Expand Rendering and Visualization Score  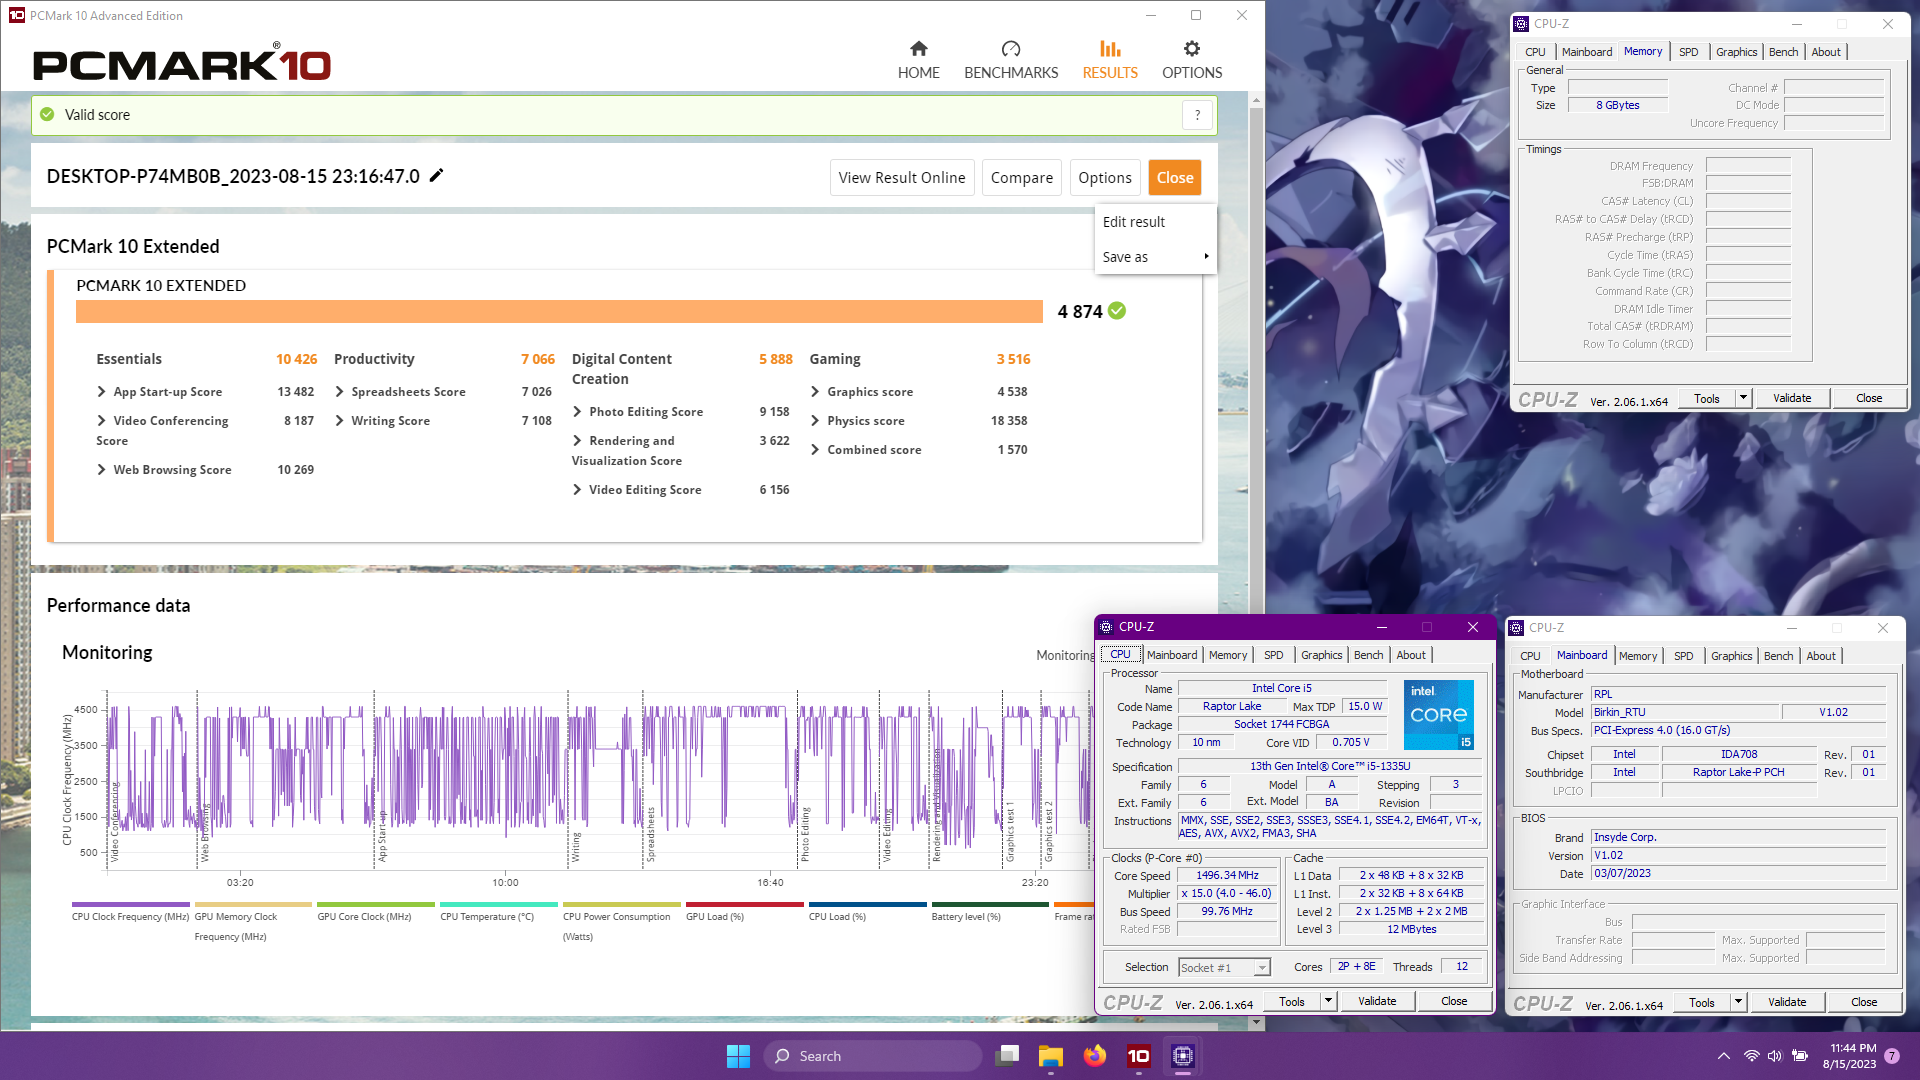(x=577, y=441)
